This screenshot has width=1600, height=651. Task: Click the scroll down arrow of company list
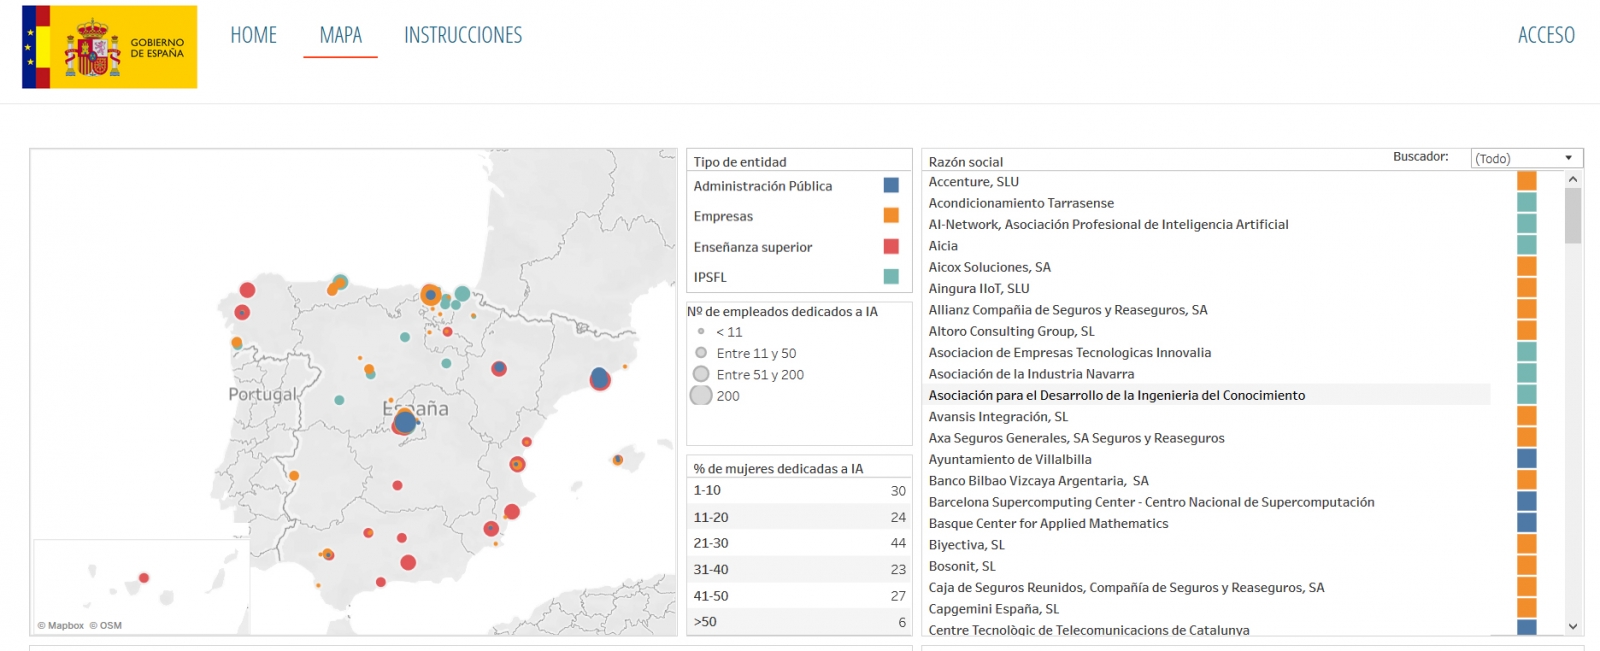pyautogui.click(x=1573, y=627)
